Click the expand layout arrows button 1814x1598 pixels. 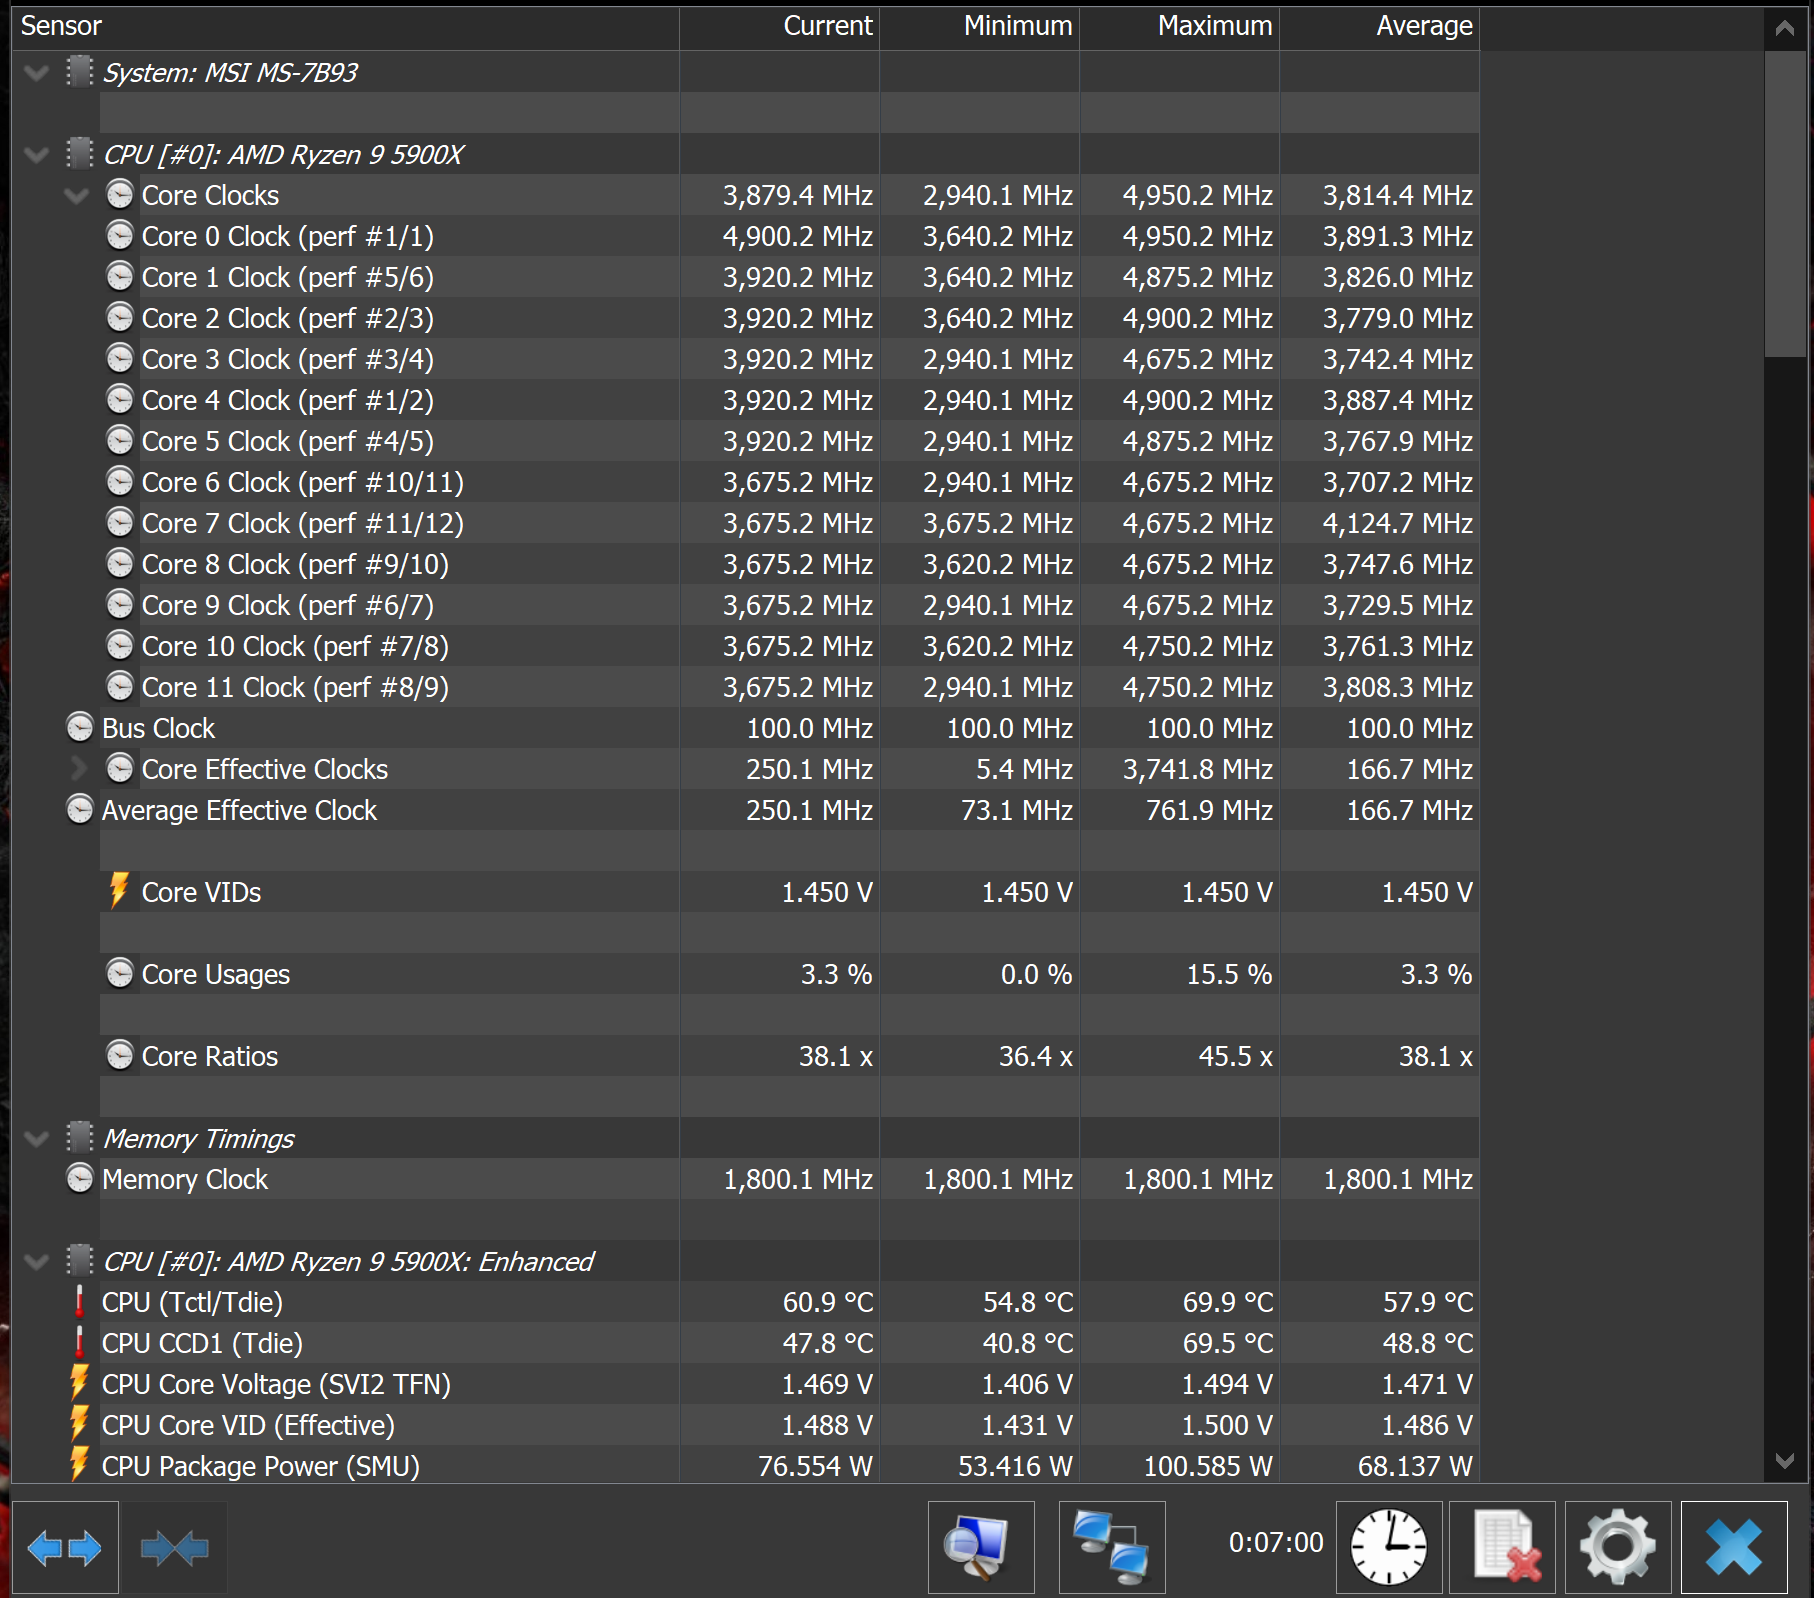click(65, 1548)
